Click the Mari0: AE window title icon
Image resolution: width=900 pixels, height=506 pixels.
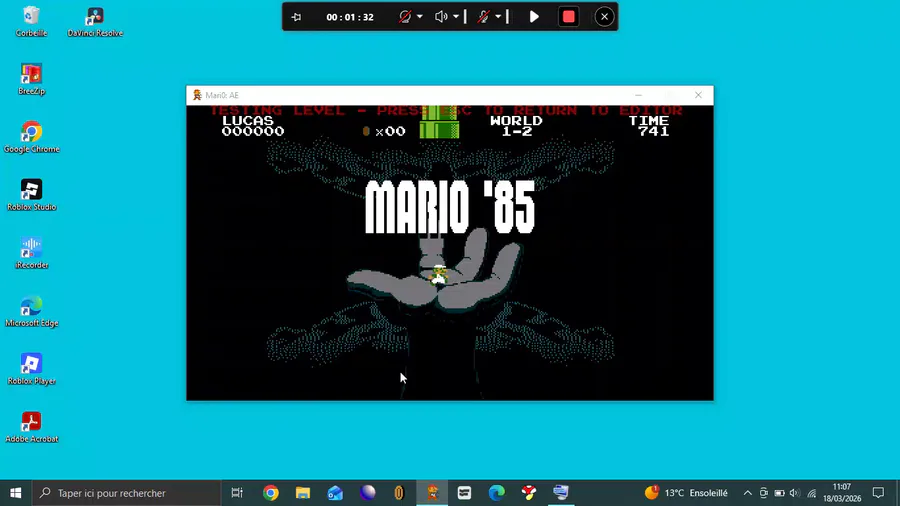click(197, 95)
